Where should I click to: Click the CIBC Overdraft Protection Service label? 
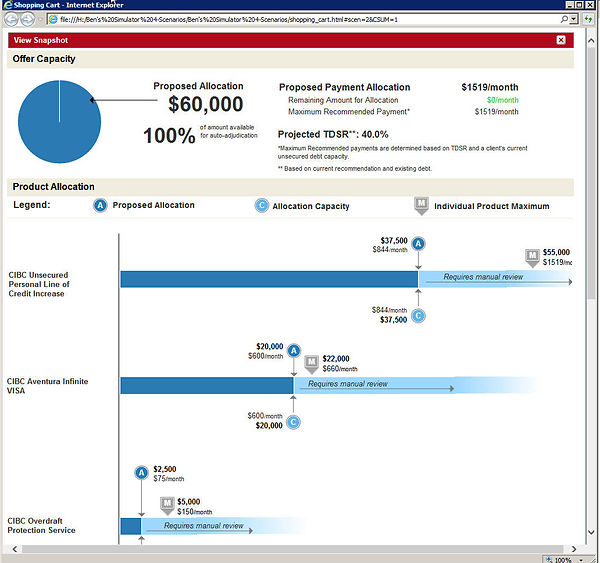point(41,525)
